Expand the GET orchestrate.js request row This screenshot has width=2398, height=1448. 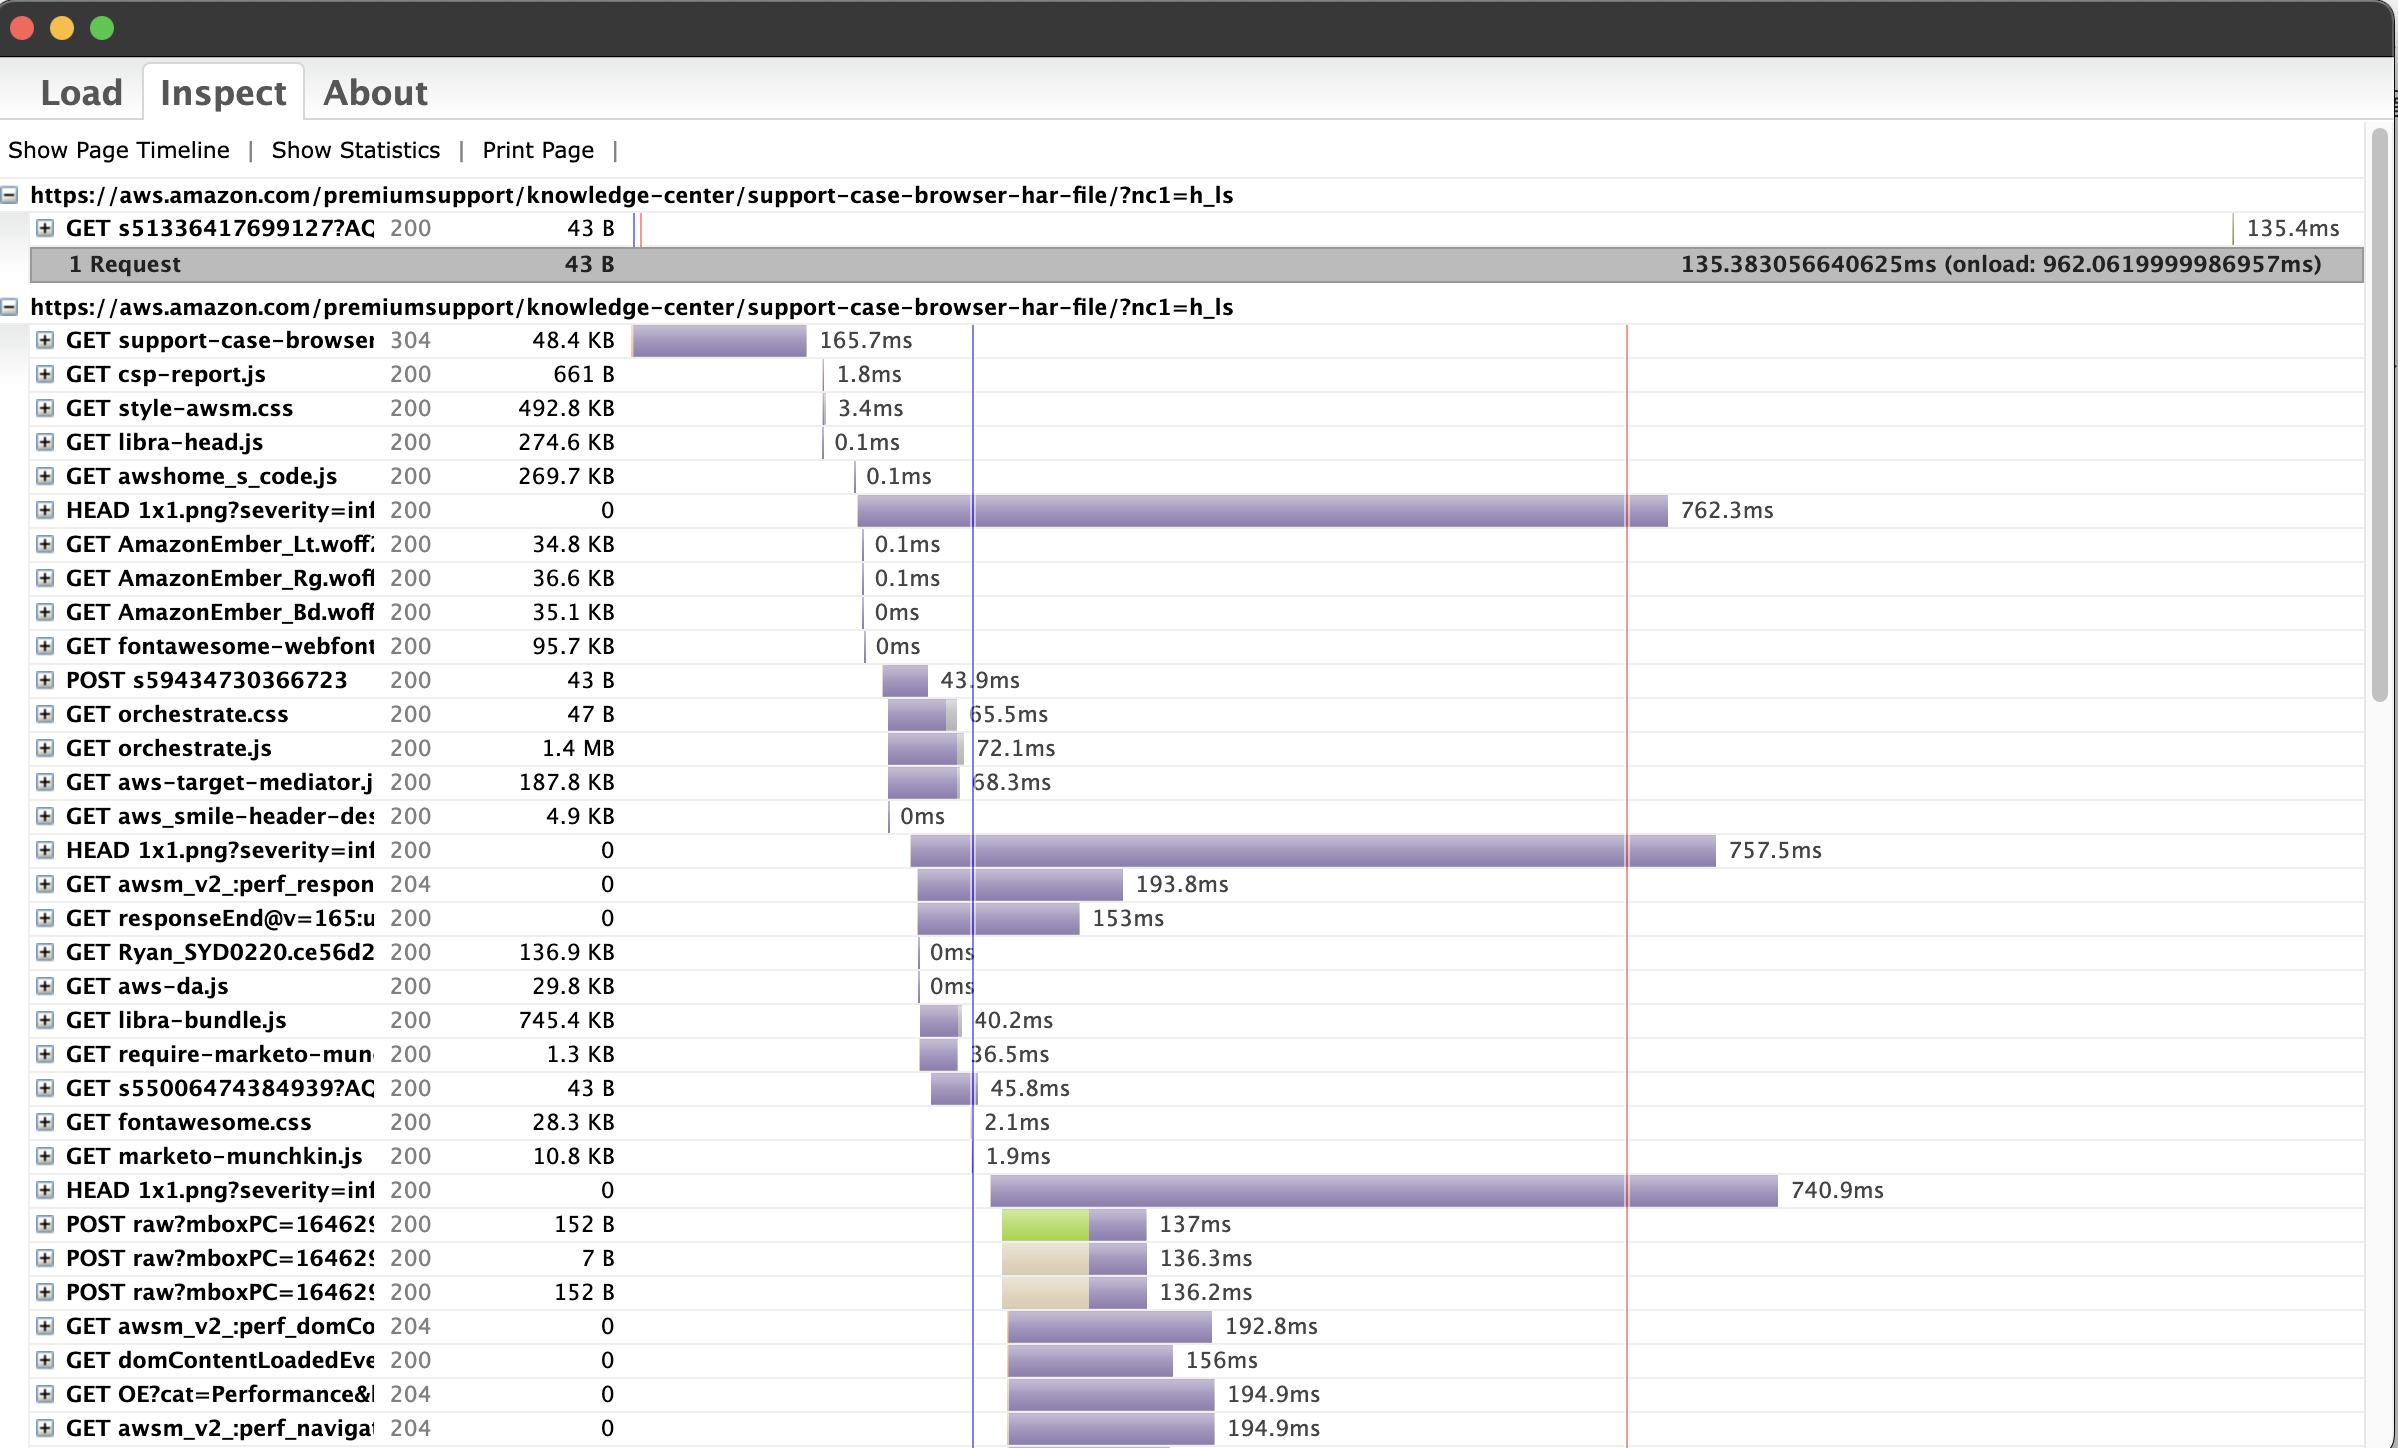pos(45,748)
